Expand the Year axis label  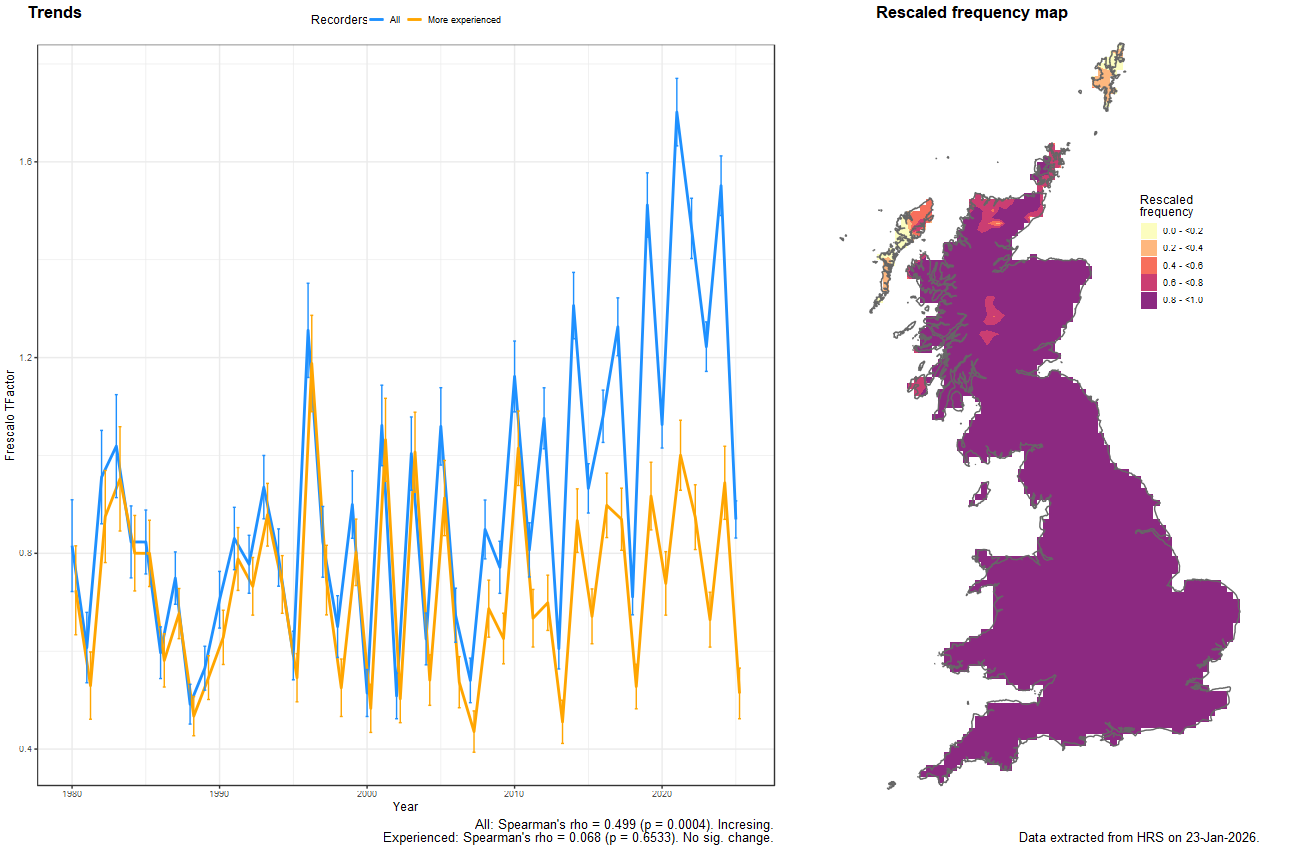pyautogui.click(x=406, y=807)
